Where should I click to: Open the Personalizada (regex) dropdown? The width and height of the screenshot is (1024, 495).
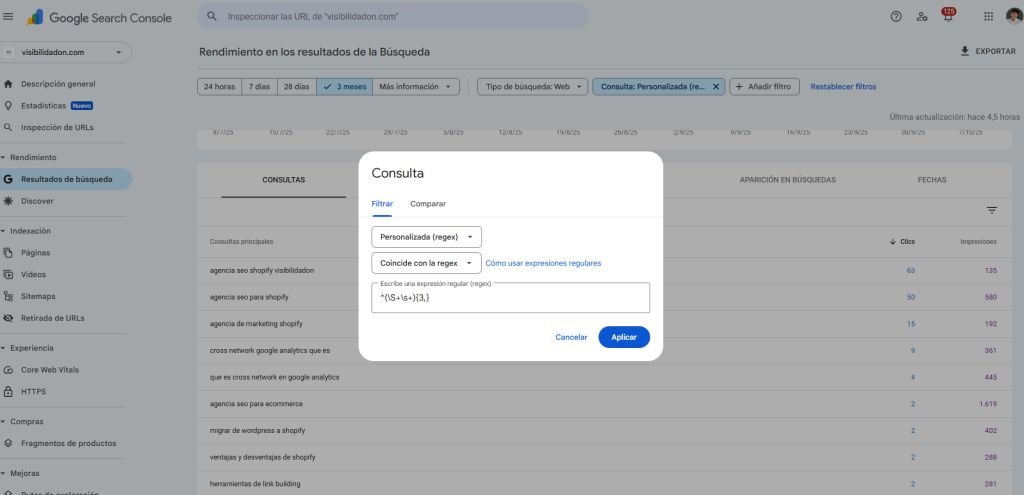click(426, 237)
